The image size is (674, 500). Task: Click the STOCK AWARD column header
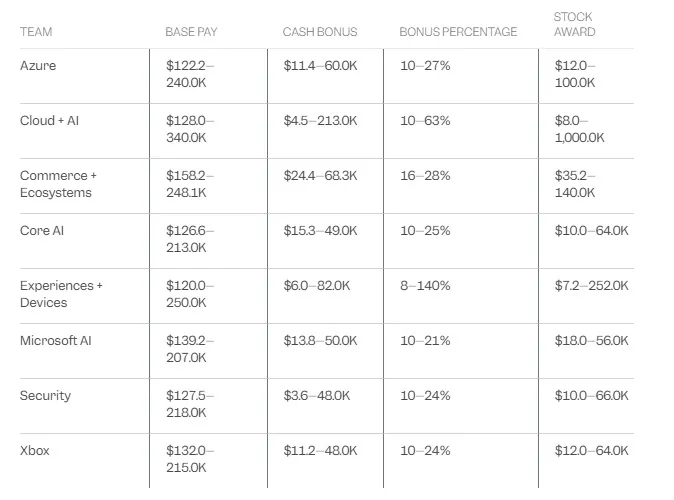pos(574,24)
